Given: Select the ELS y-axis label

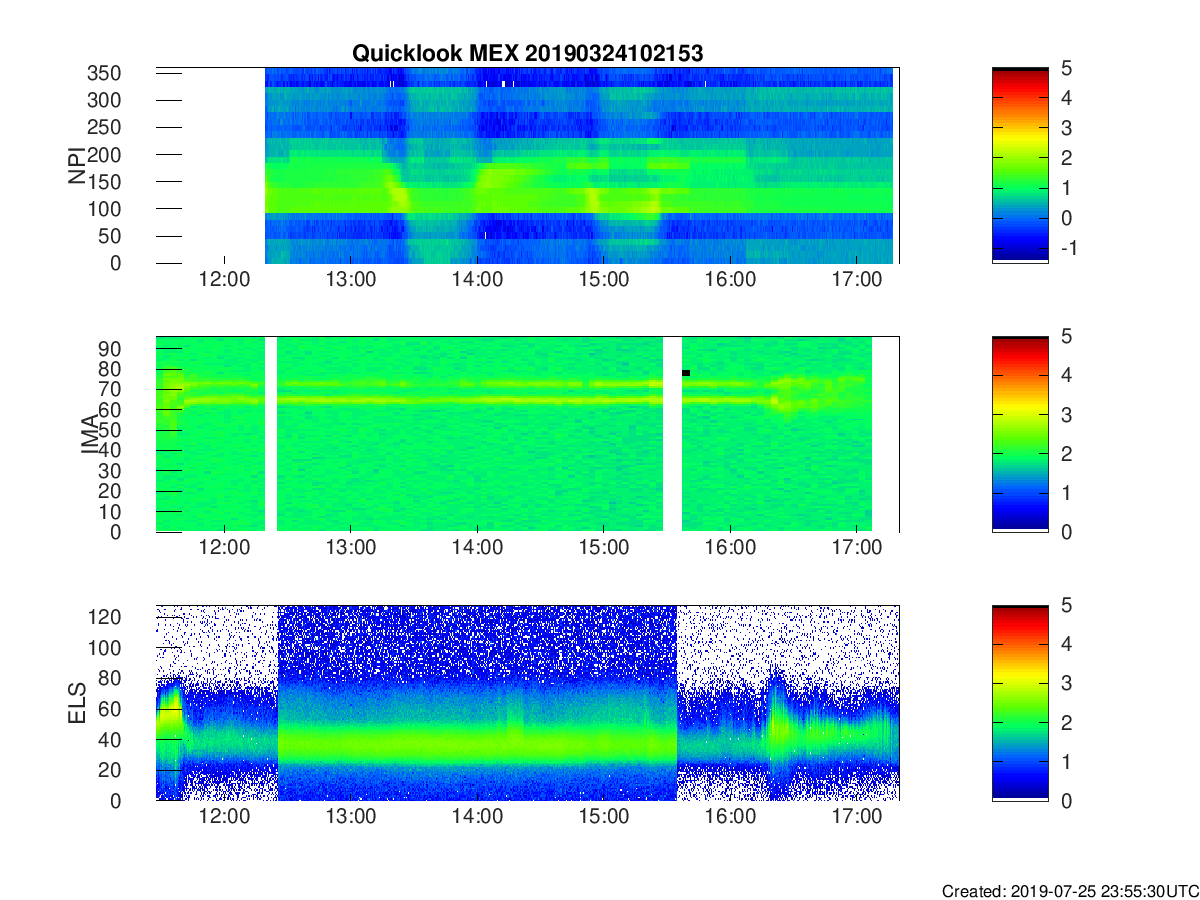Looking at the screenshot, I should [76, 703].
